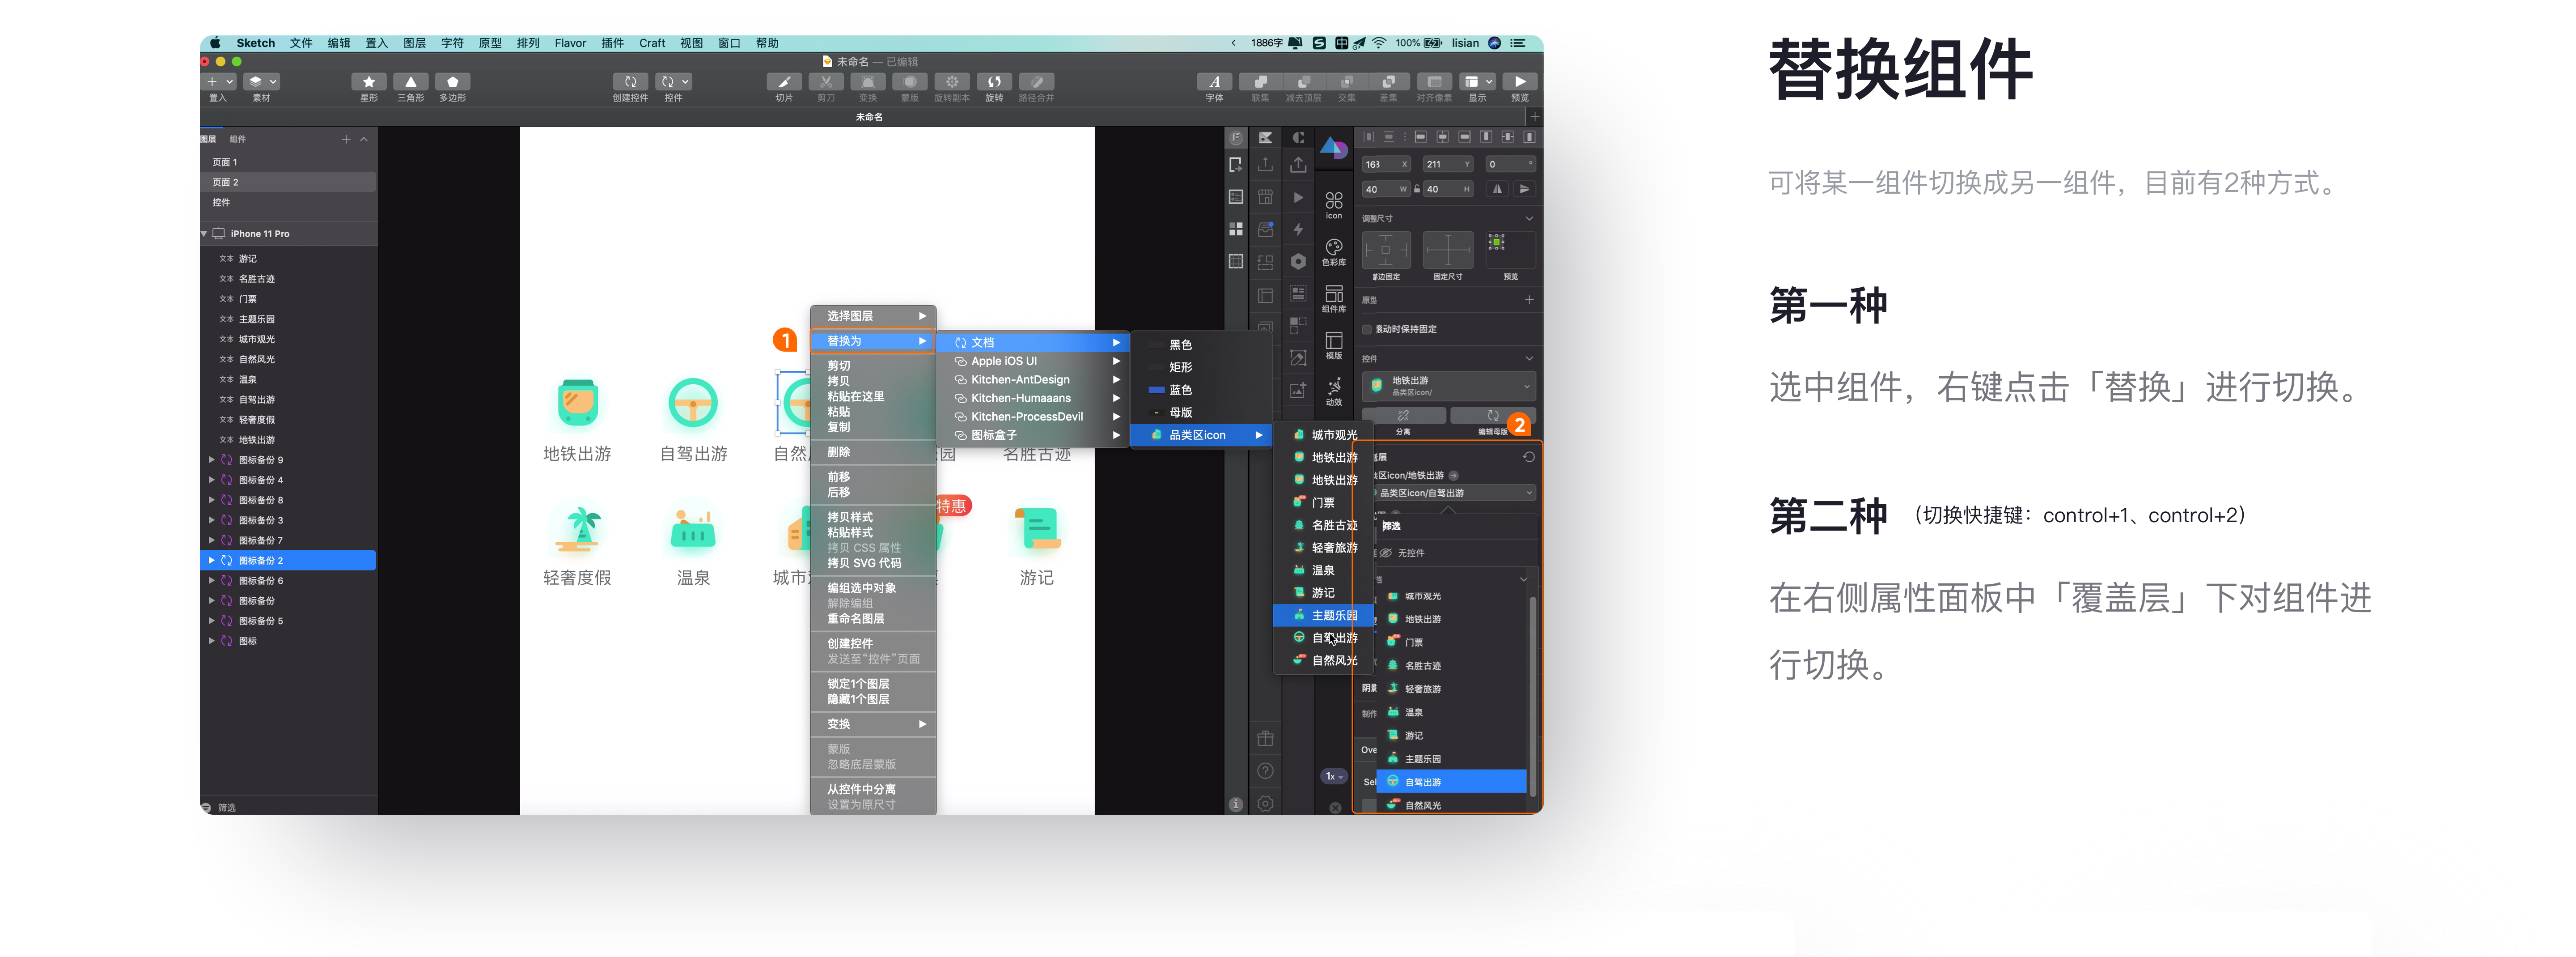The height and width of the screenshot is (957, 2576).
Task: Click the Rotate (旋转) toolbar icon
Action: tap(994, 82)
